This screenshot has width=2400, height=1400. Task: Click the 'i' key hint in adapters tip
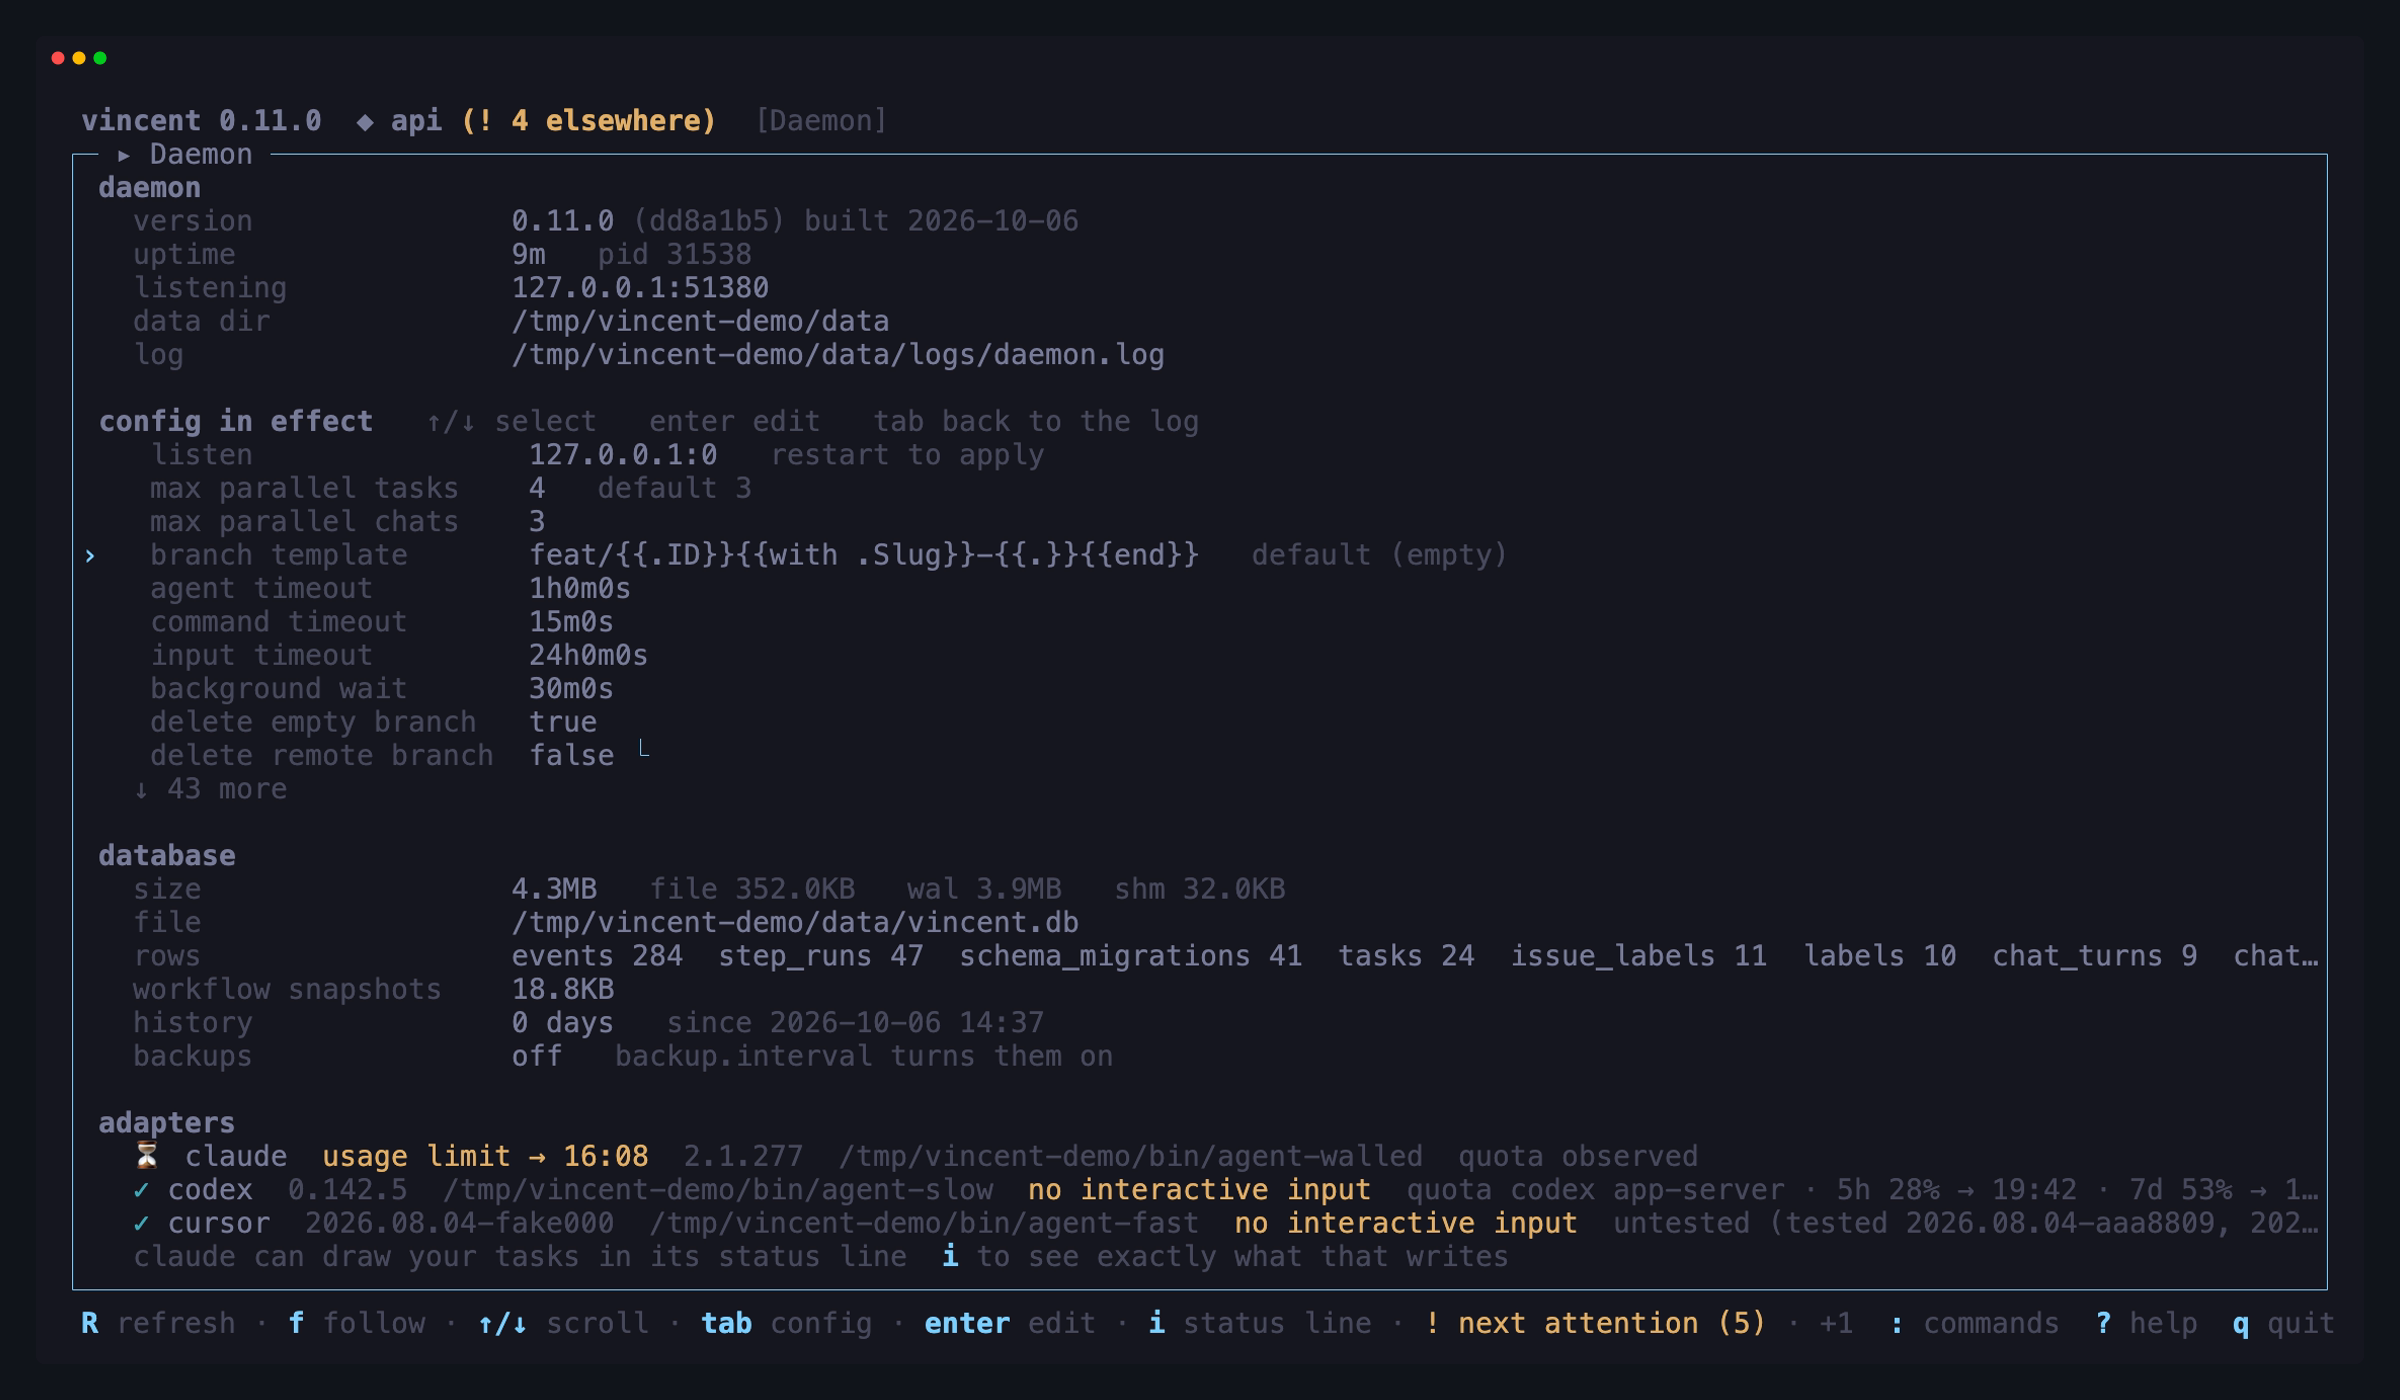coord(950,1256)
